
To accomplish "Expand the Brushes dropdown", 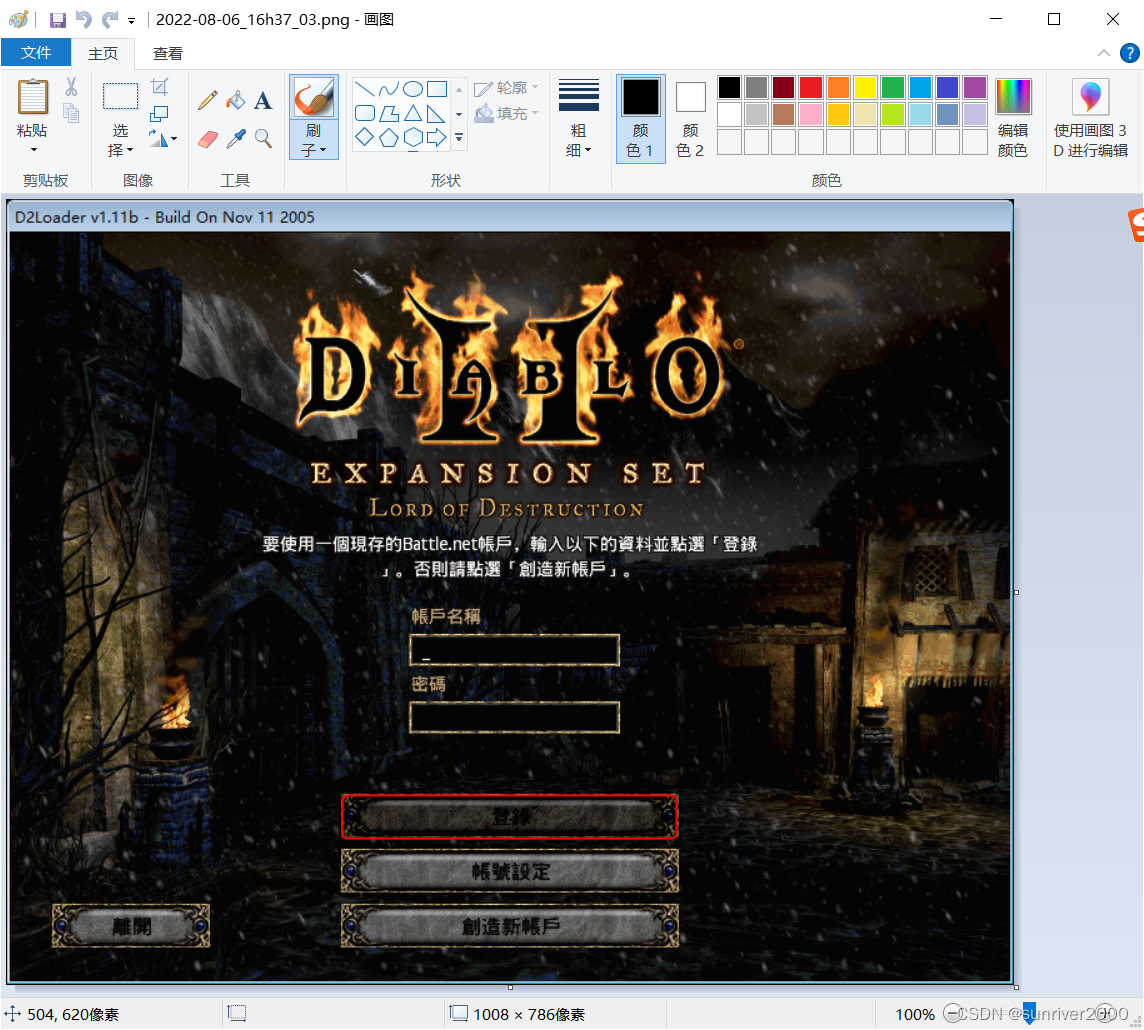I will [322, 150].
